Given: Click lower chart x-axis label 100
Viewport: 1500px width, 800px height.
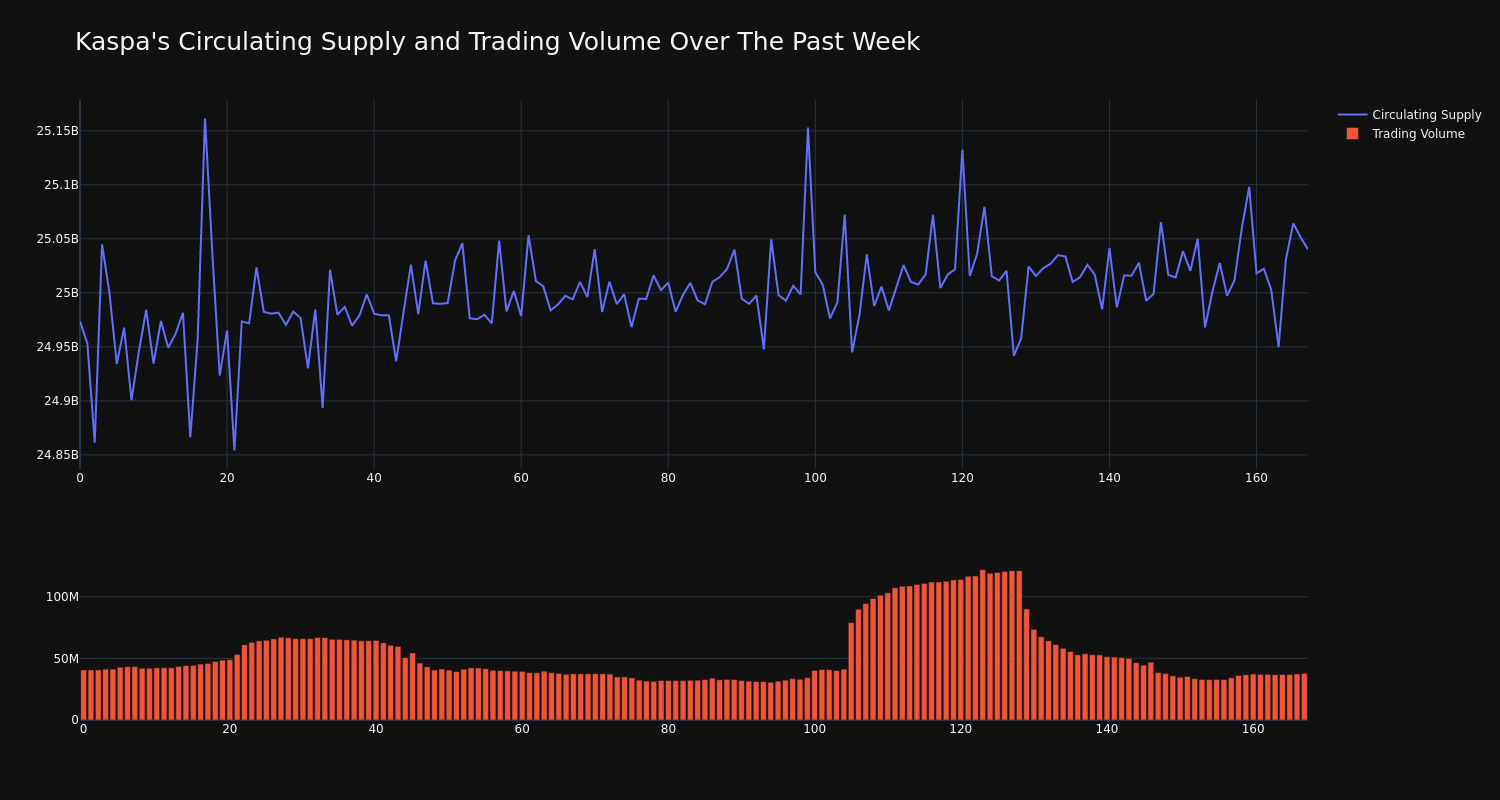Looking at the screenshot, I should point(815,729).
